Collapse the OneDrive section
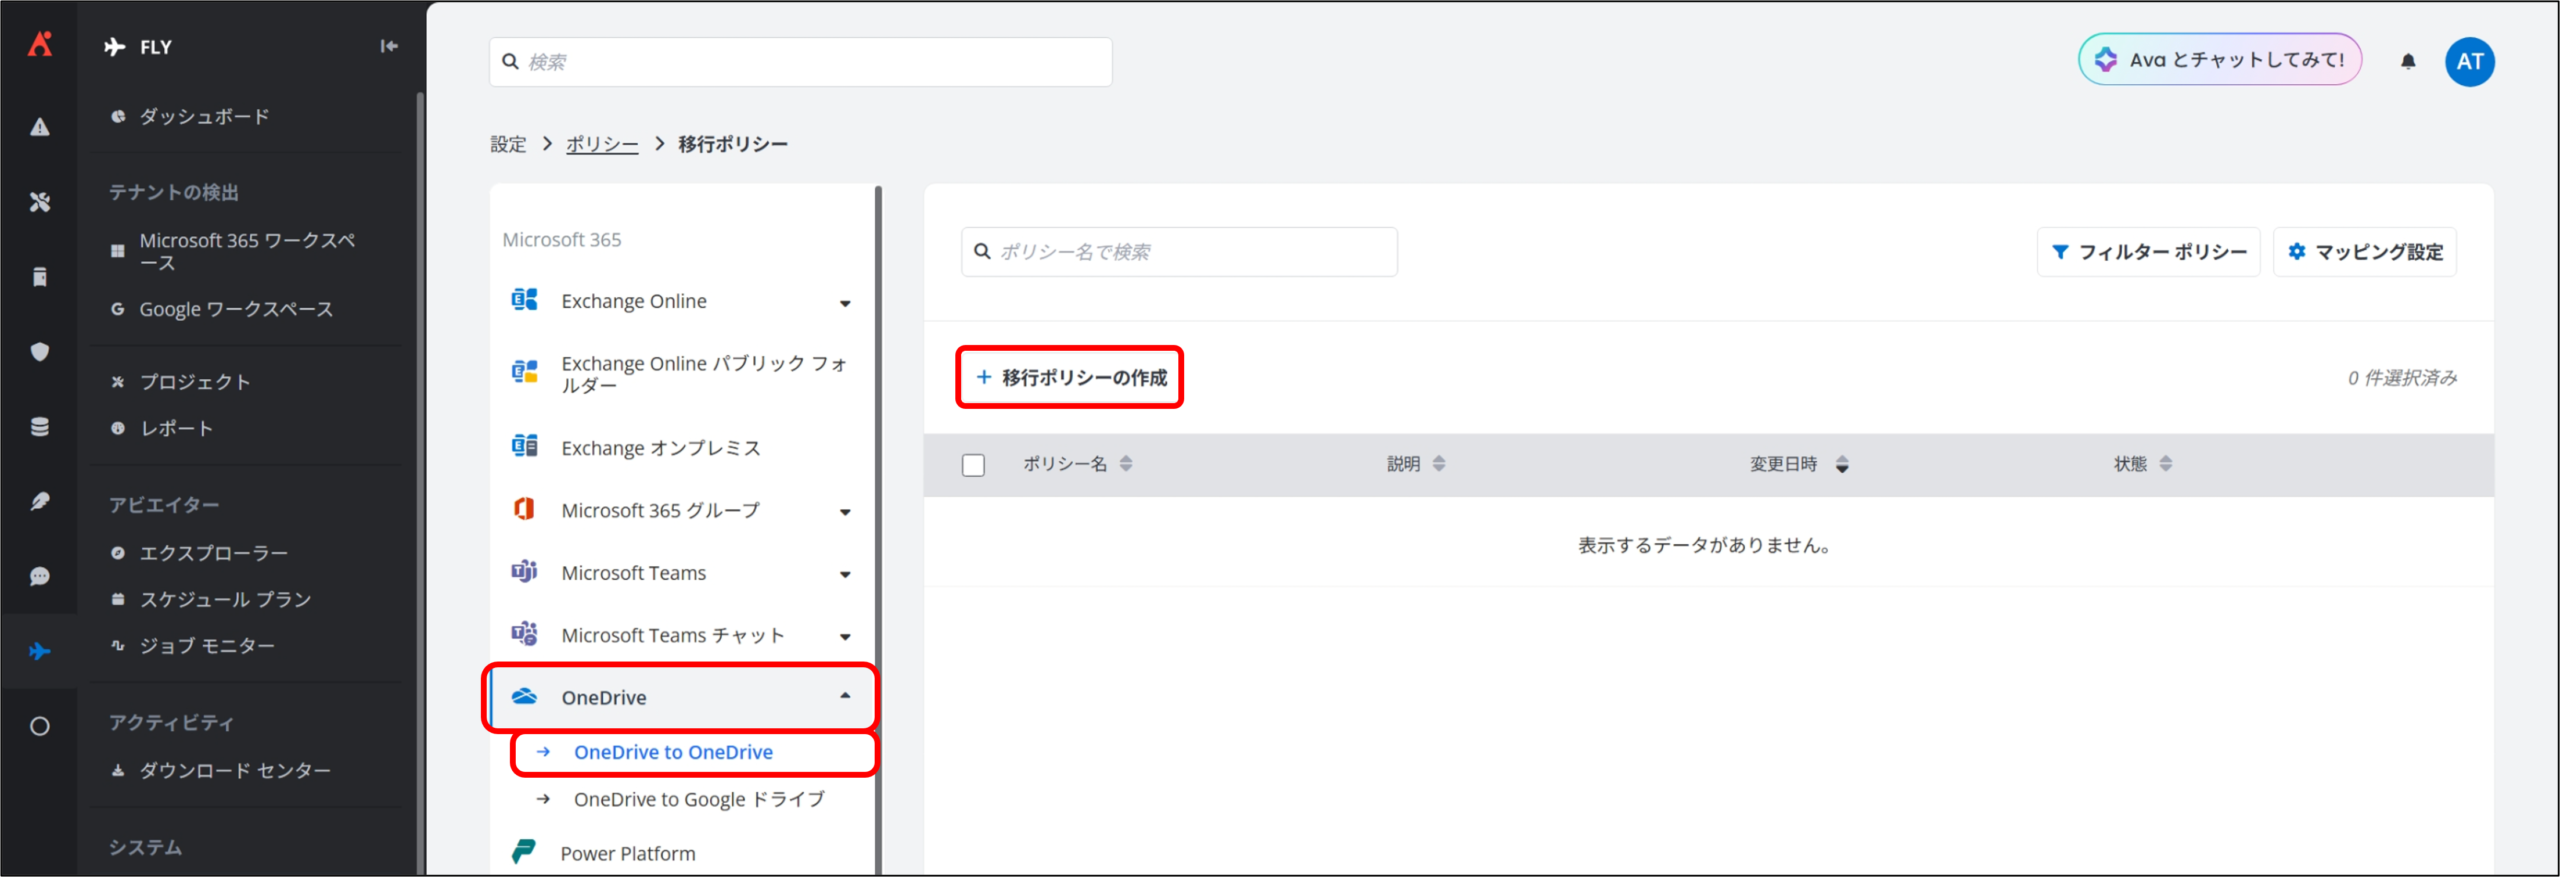This screenshot has width=2560, height=877. pos(845,697)
